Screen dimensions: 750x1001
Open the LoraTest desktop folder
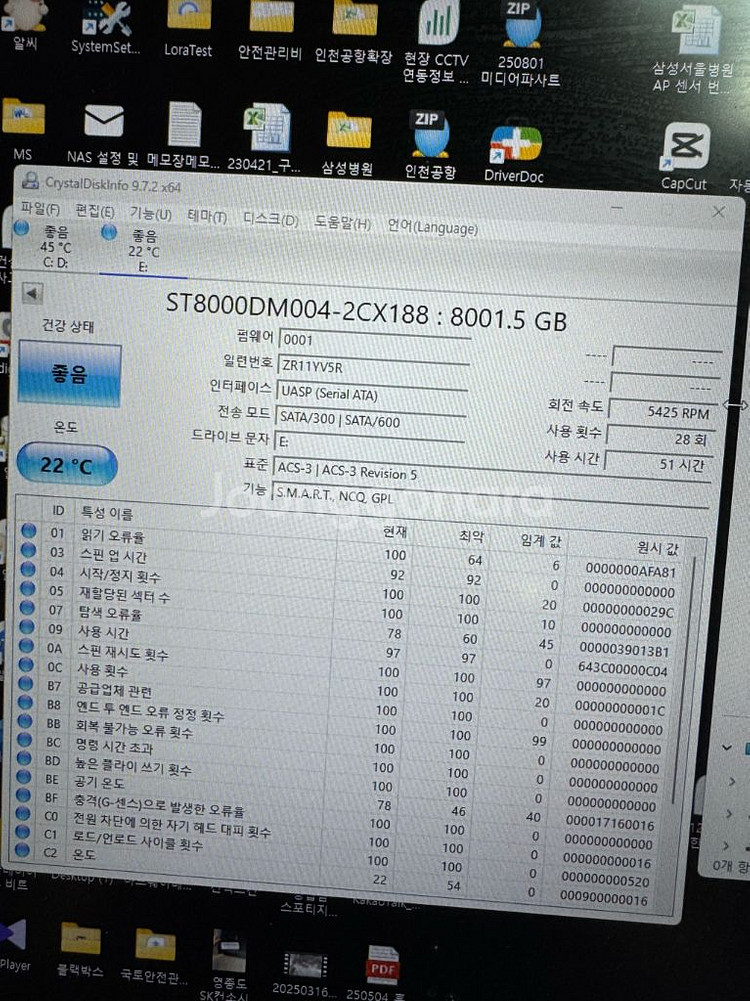click(x=188, y=30)
